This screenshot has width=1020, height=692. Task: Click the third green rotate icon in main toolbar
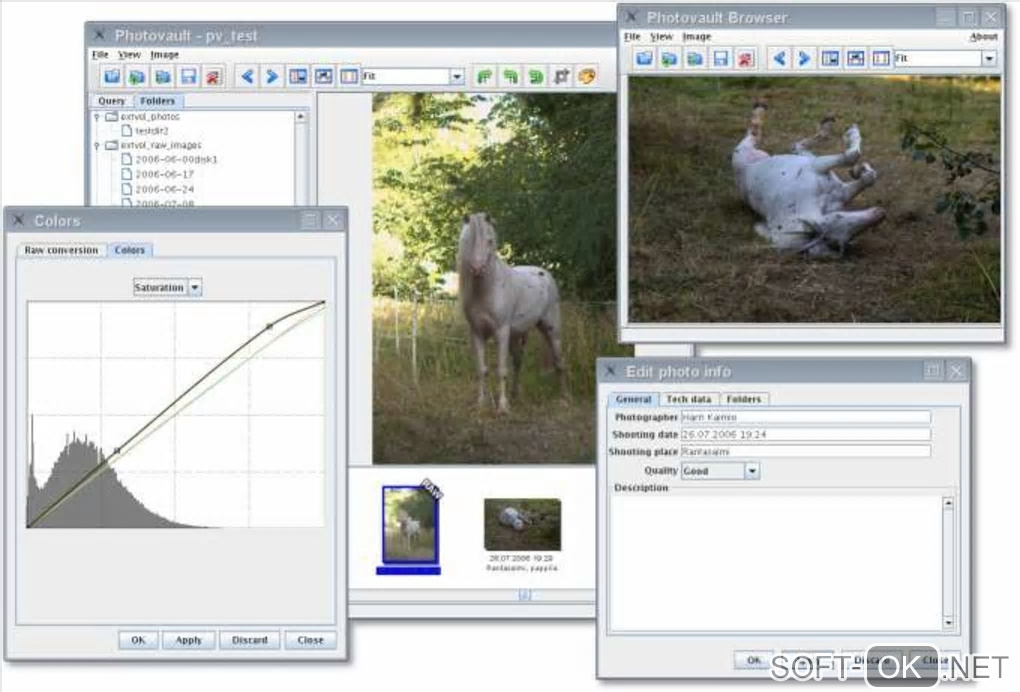(535, 77)
